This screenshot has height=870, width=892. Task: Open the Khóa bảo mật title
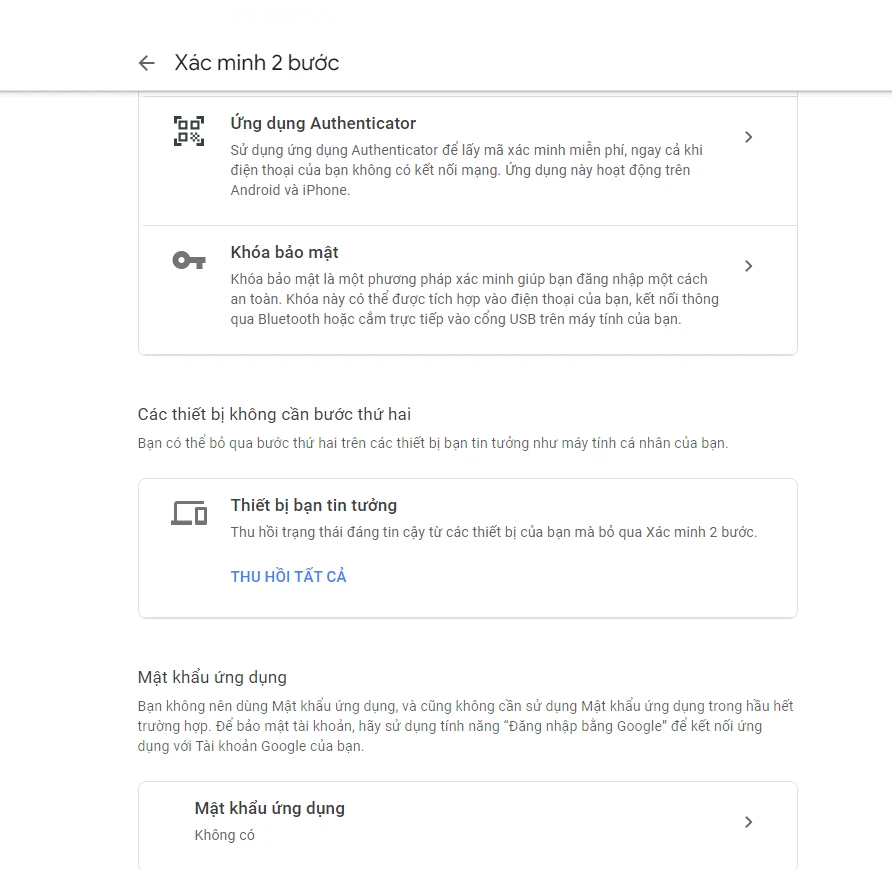284,252
